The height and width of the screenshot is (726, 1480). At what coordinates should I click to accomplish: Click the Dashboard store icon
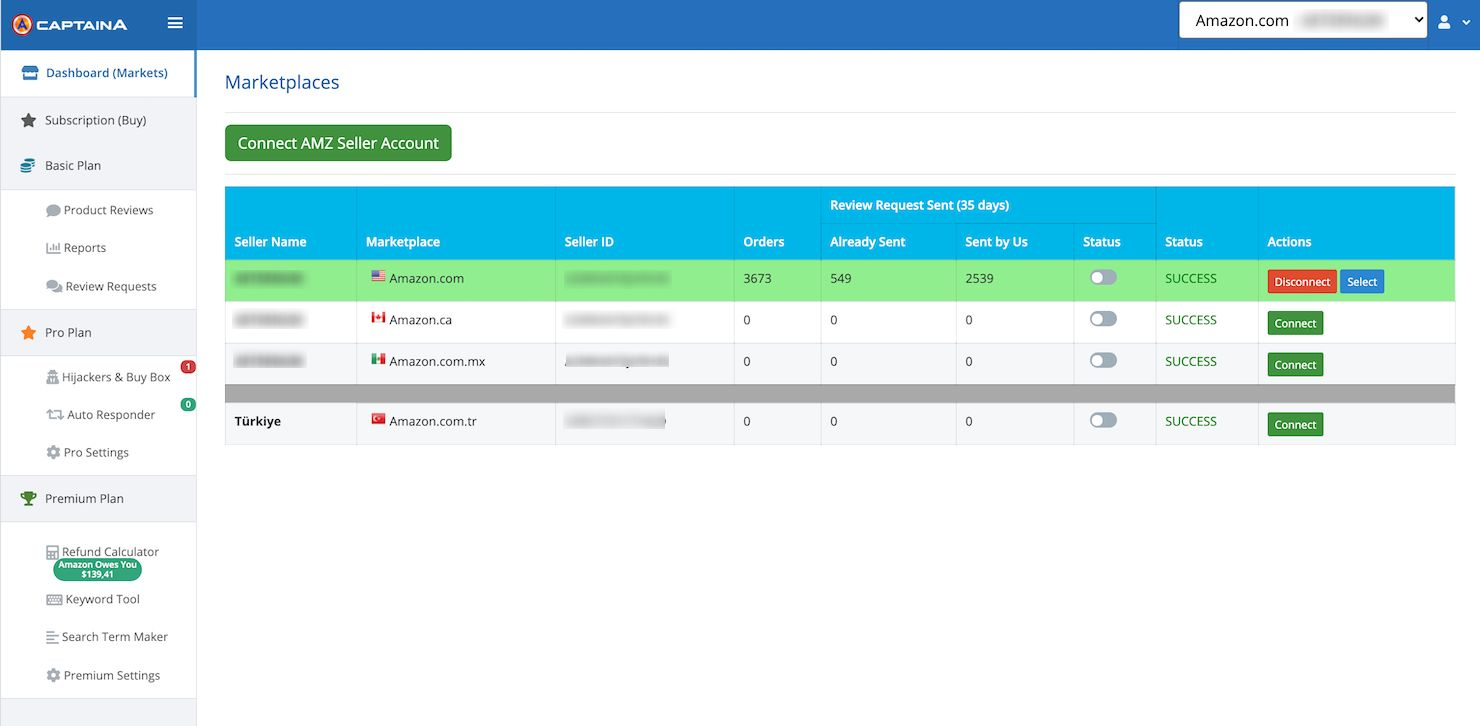(30, 73)
